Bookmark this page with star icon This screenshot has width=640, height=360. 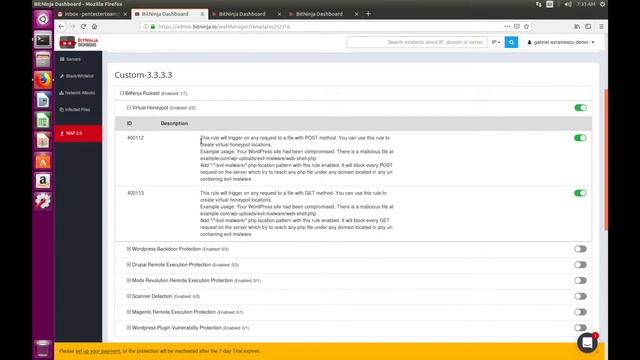(x=526, y=27)
